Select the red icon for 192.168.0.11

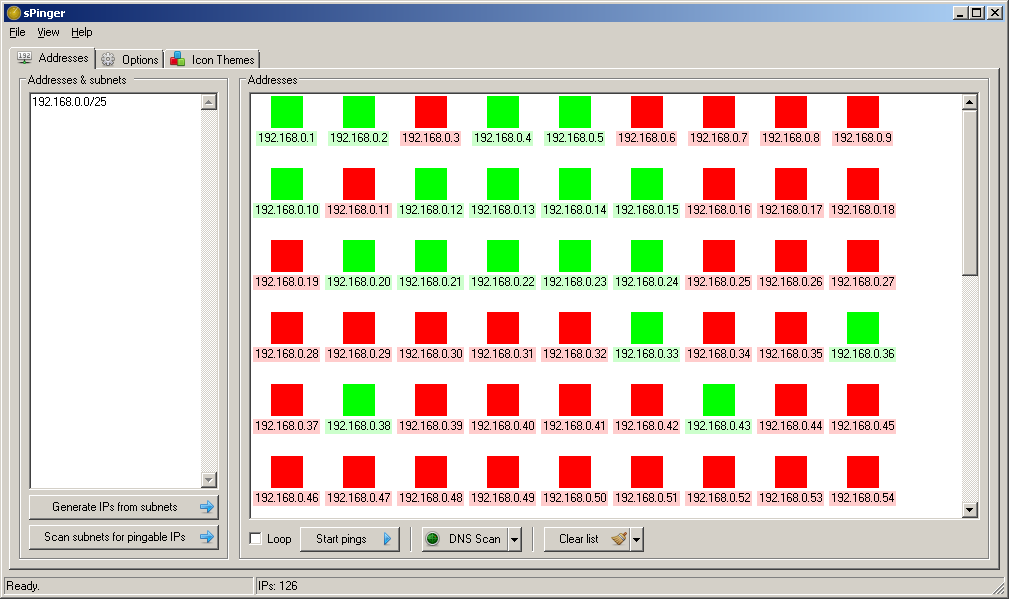pos(359,184)
